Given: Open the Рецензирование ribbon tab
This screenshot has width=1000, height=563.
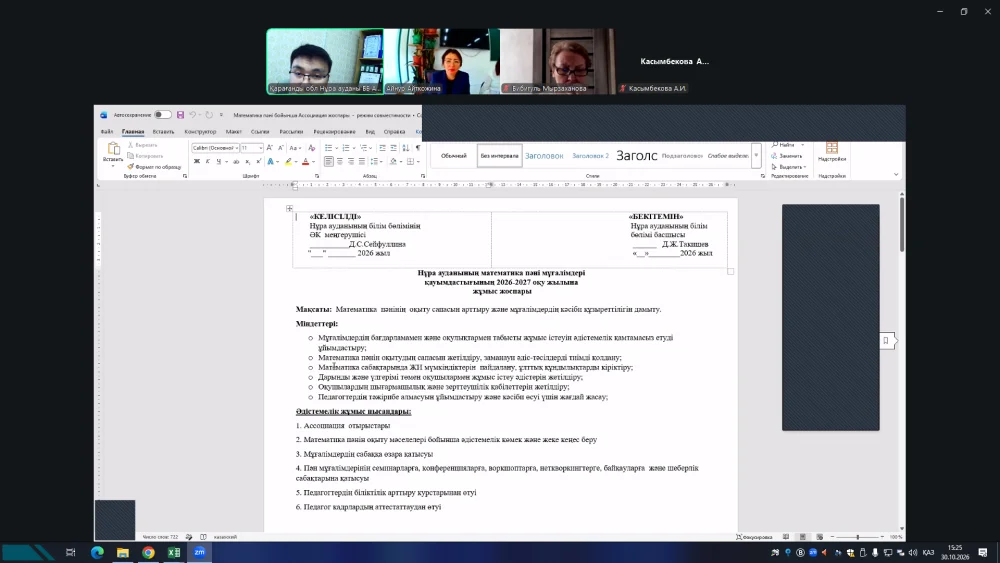Looking at the screenshot, I should [x=334, y=132].
